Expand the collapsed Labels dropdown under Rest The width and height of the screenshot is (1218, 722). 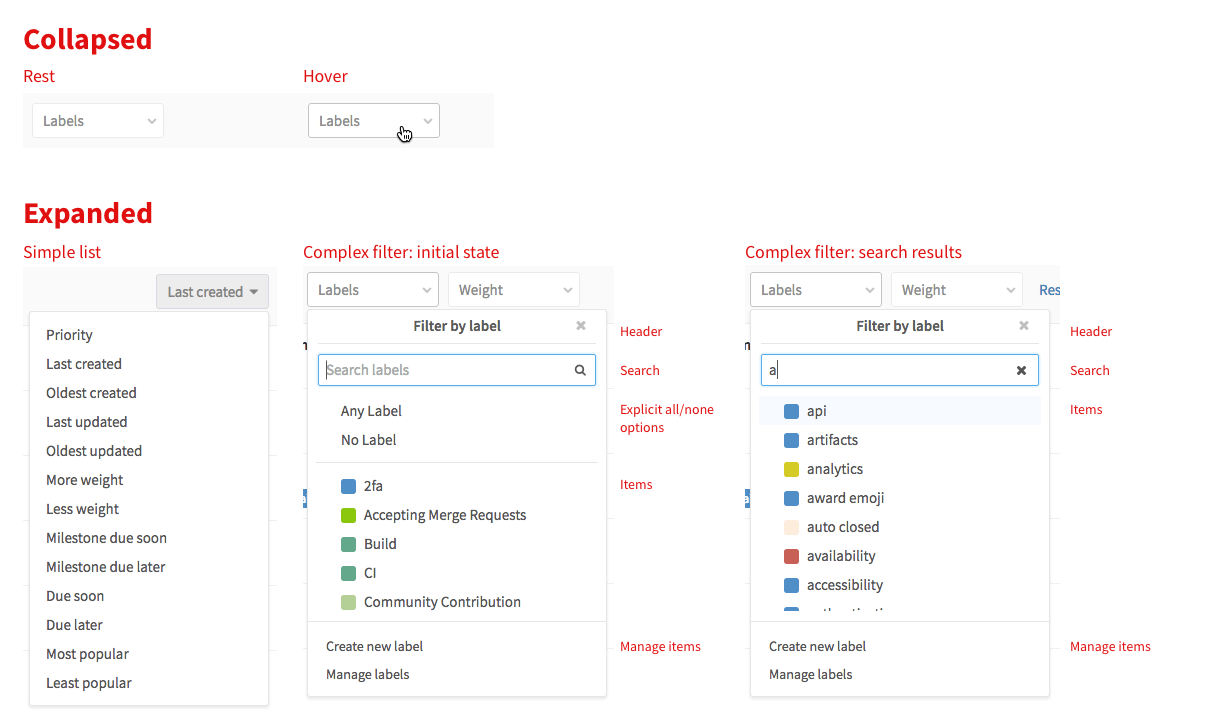[x=97, y=120]
